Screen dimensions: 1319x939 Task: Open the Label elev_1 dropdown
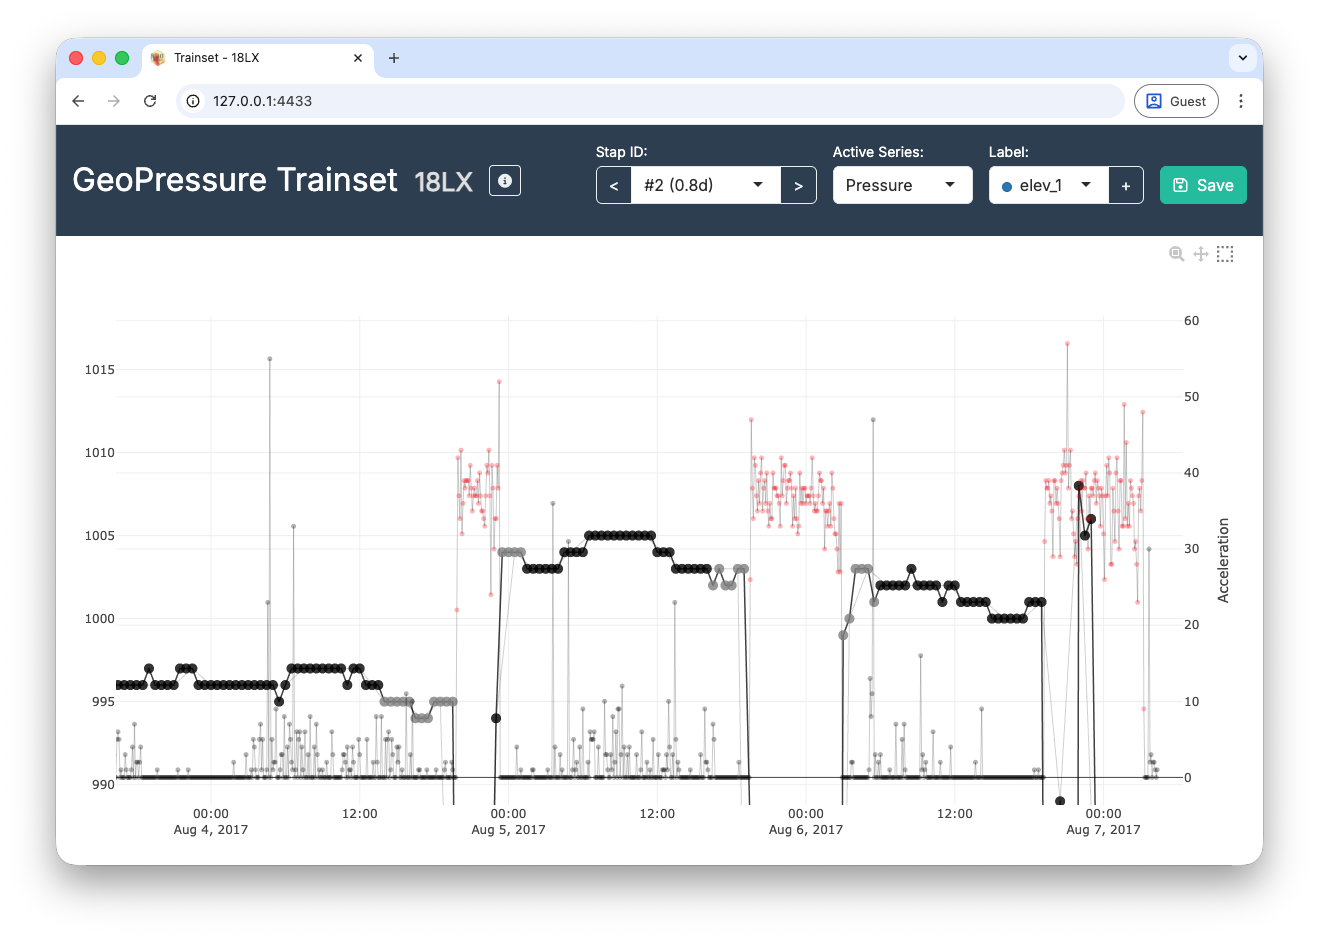tap(1048, 185)
